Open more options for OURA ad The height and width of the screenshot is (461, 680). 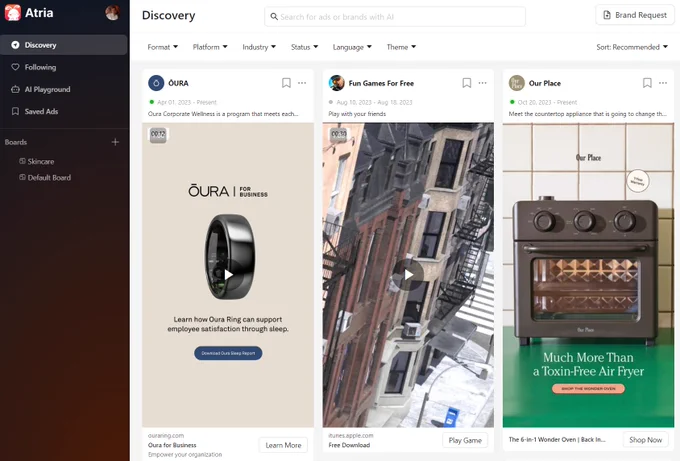click(x=302, y=82)
